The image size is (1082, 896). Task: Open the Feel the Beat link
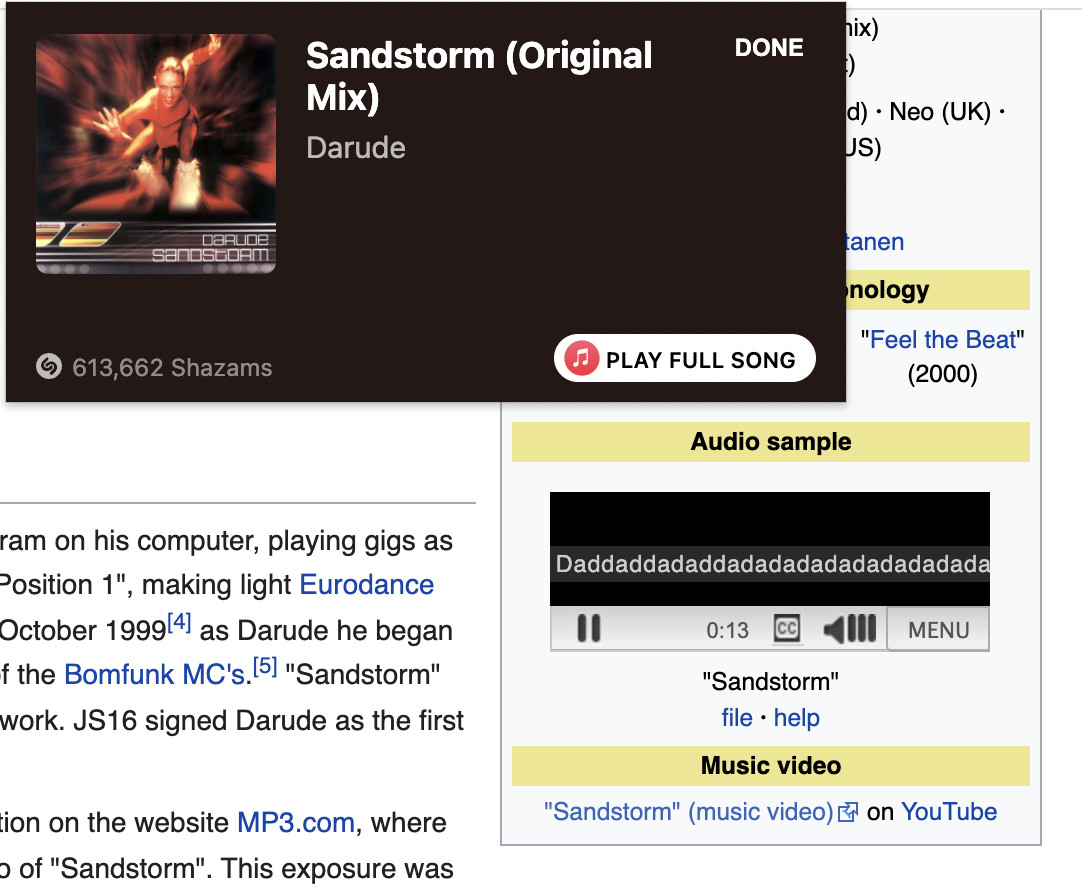pyautogui.click(x=943, y=340)
